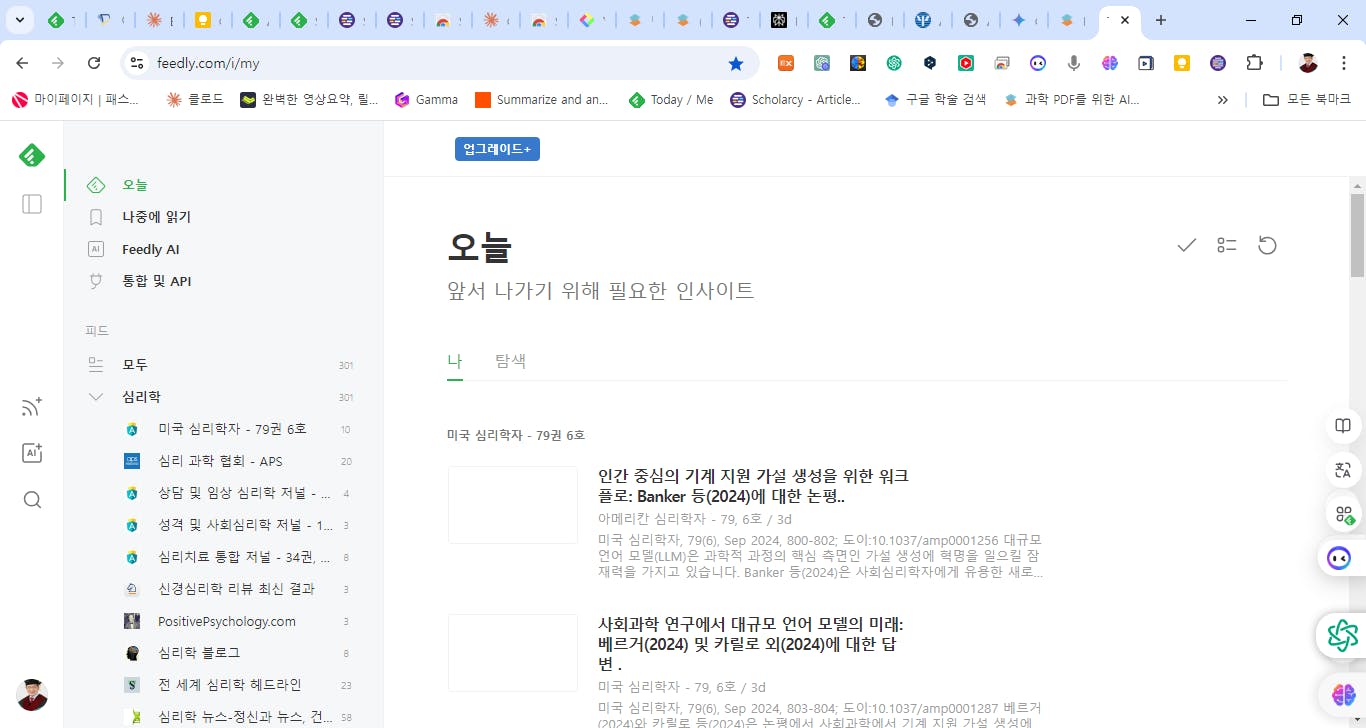Refresh the Today feed
Viewport: 1366px width, 728px height.
(x=1267, y=245)
